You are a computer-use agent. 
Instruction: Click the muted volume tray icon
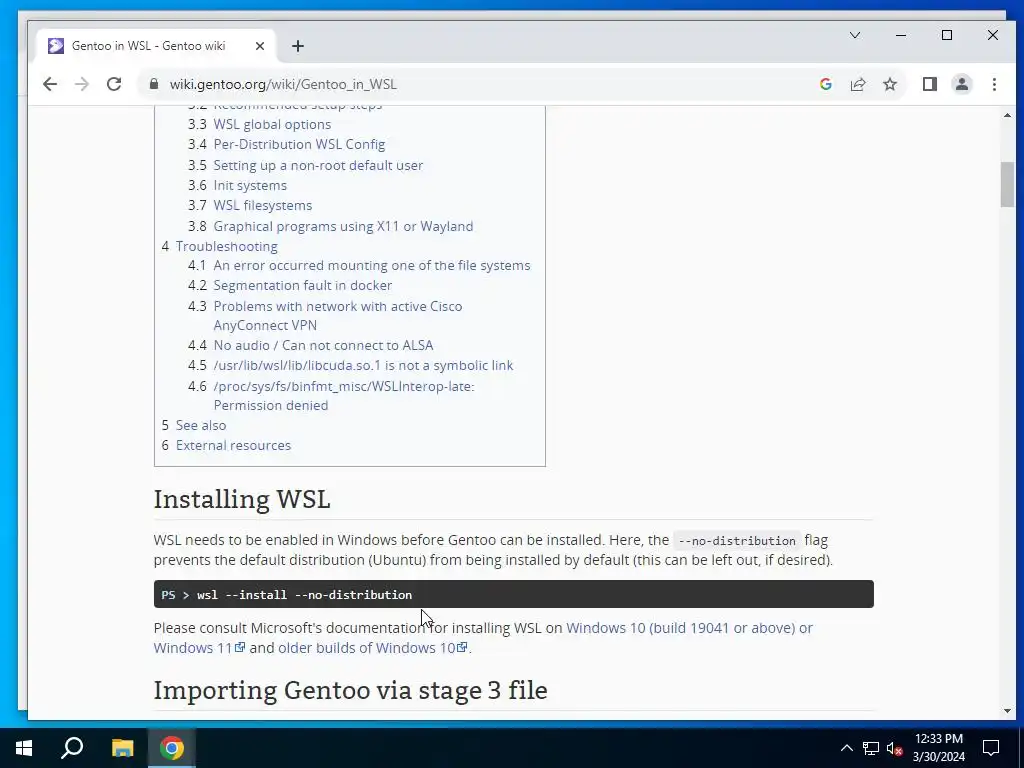895,748
